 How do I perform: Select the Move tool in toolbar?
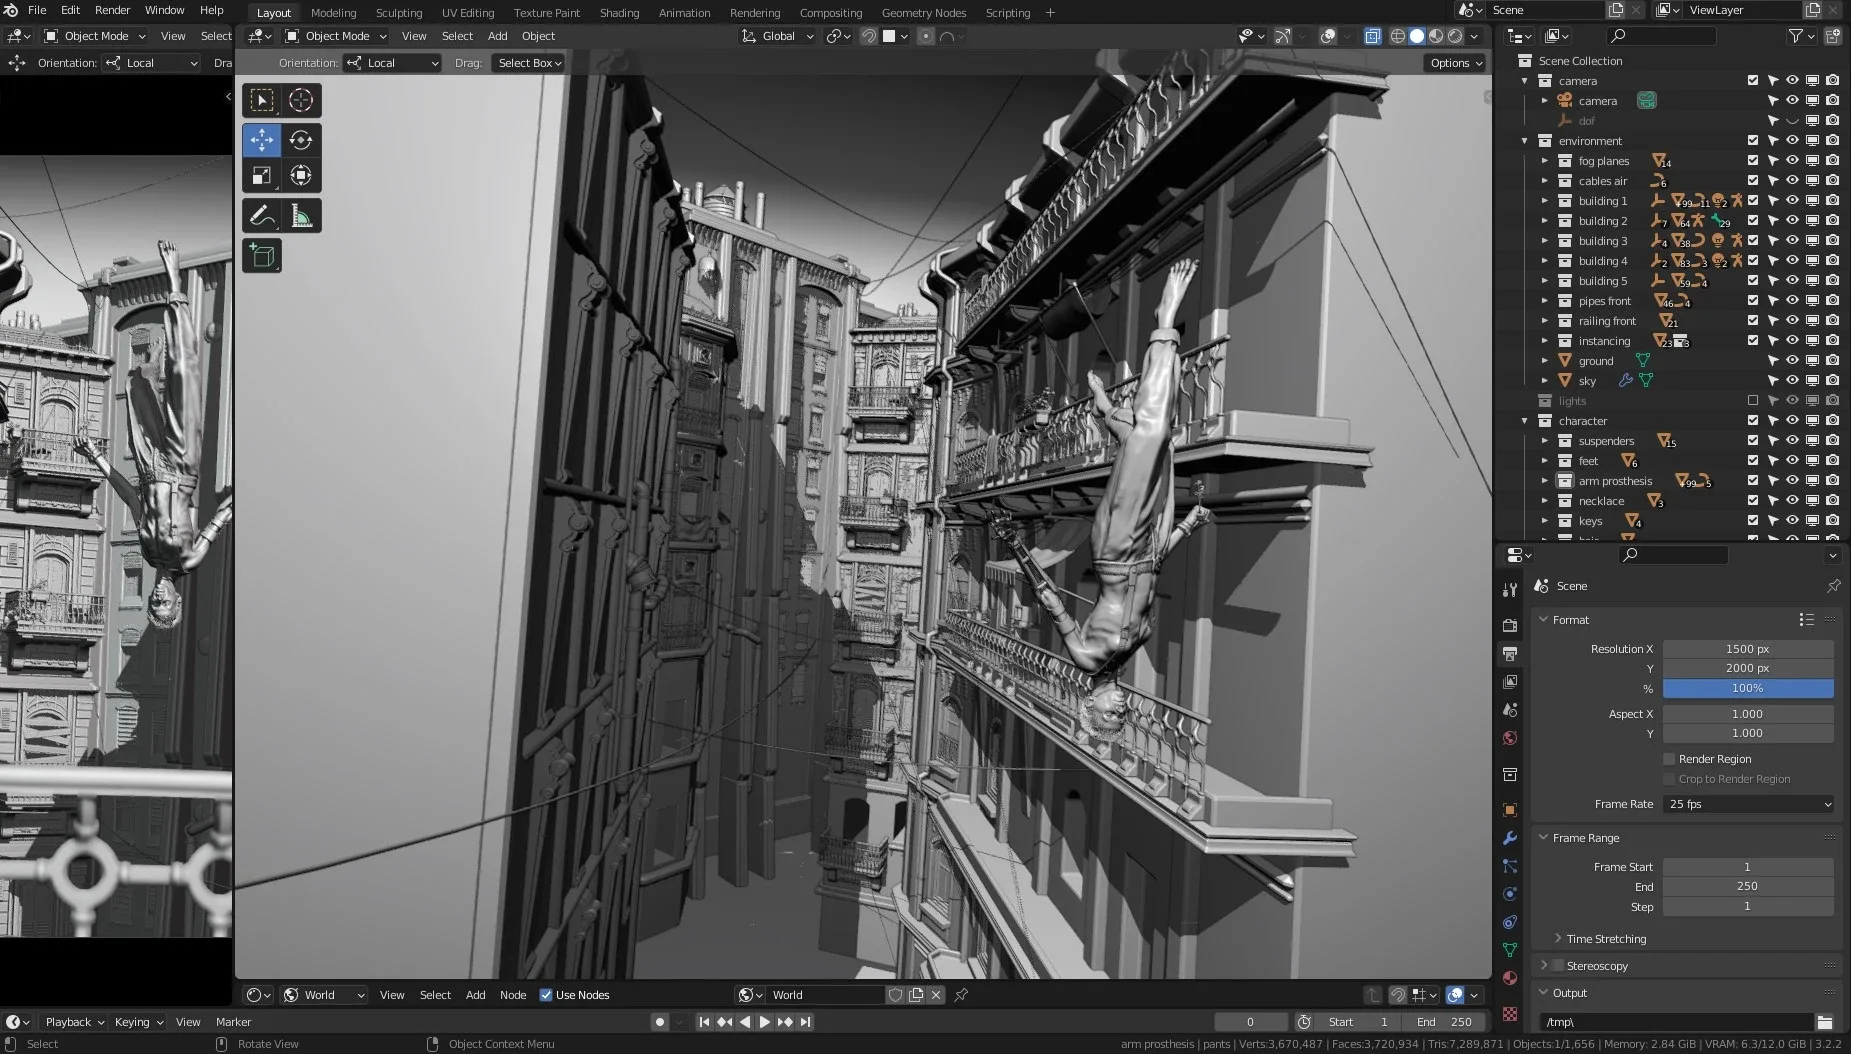[x=262, y=140]
